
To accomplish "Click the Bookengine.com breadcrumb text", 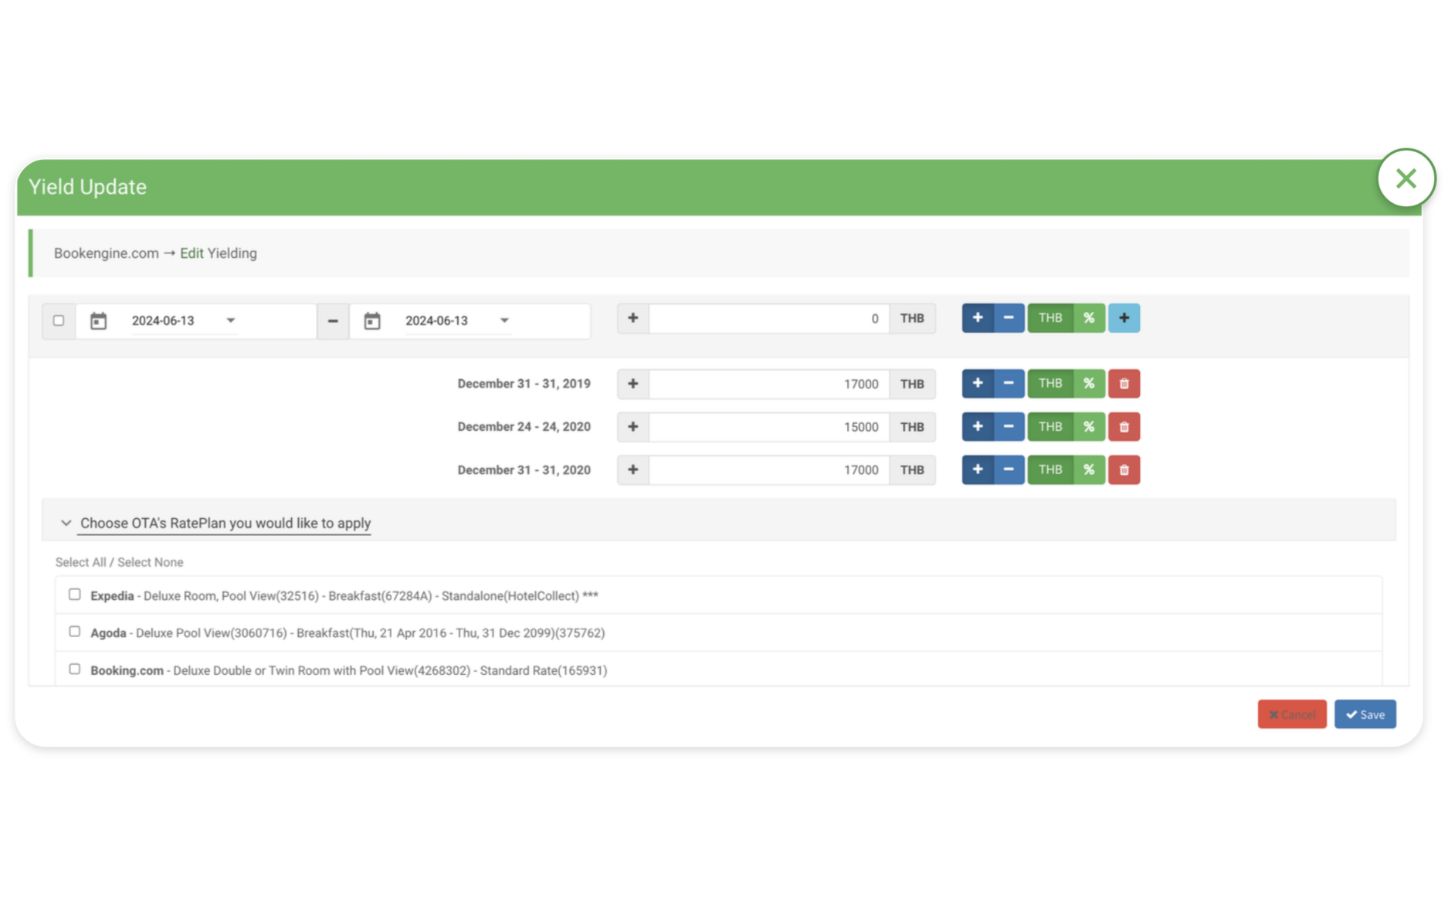I will tap(106, 254).
